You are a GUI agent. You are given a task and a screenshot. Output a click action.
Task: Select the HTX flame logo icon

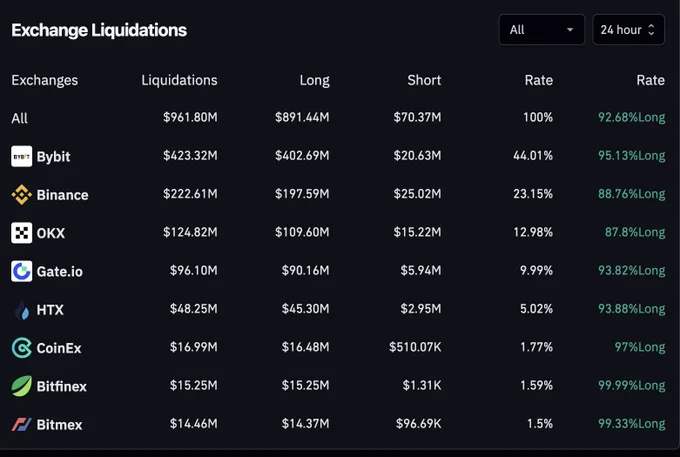[21, 310]
